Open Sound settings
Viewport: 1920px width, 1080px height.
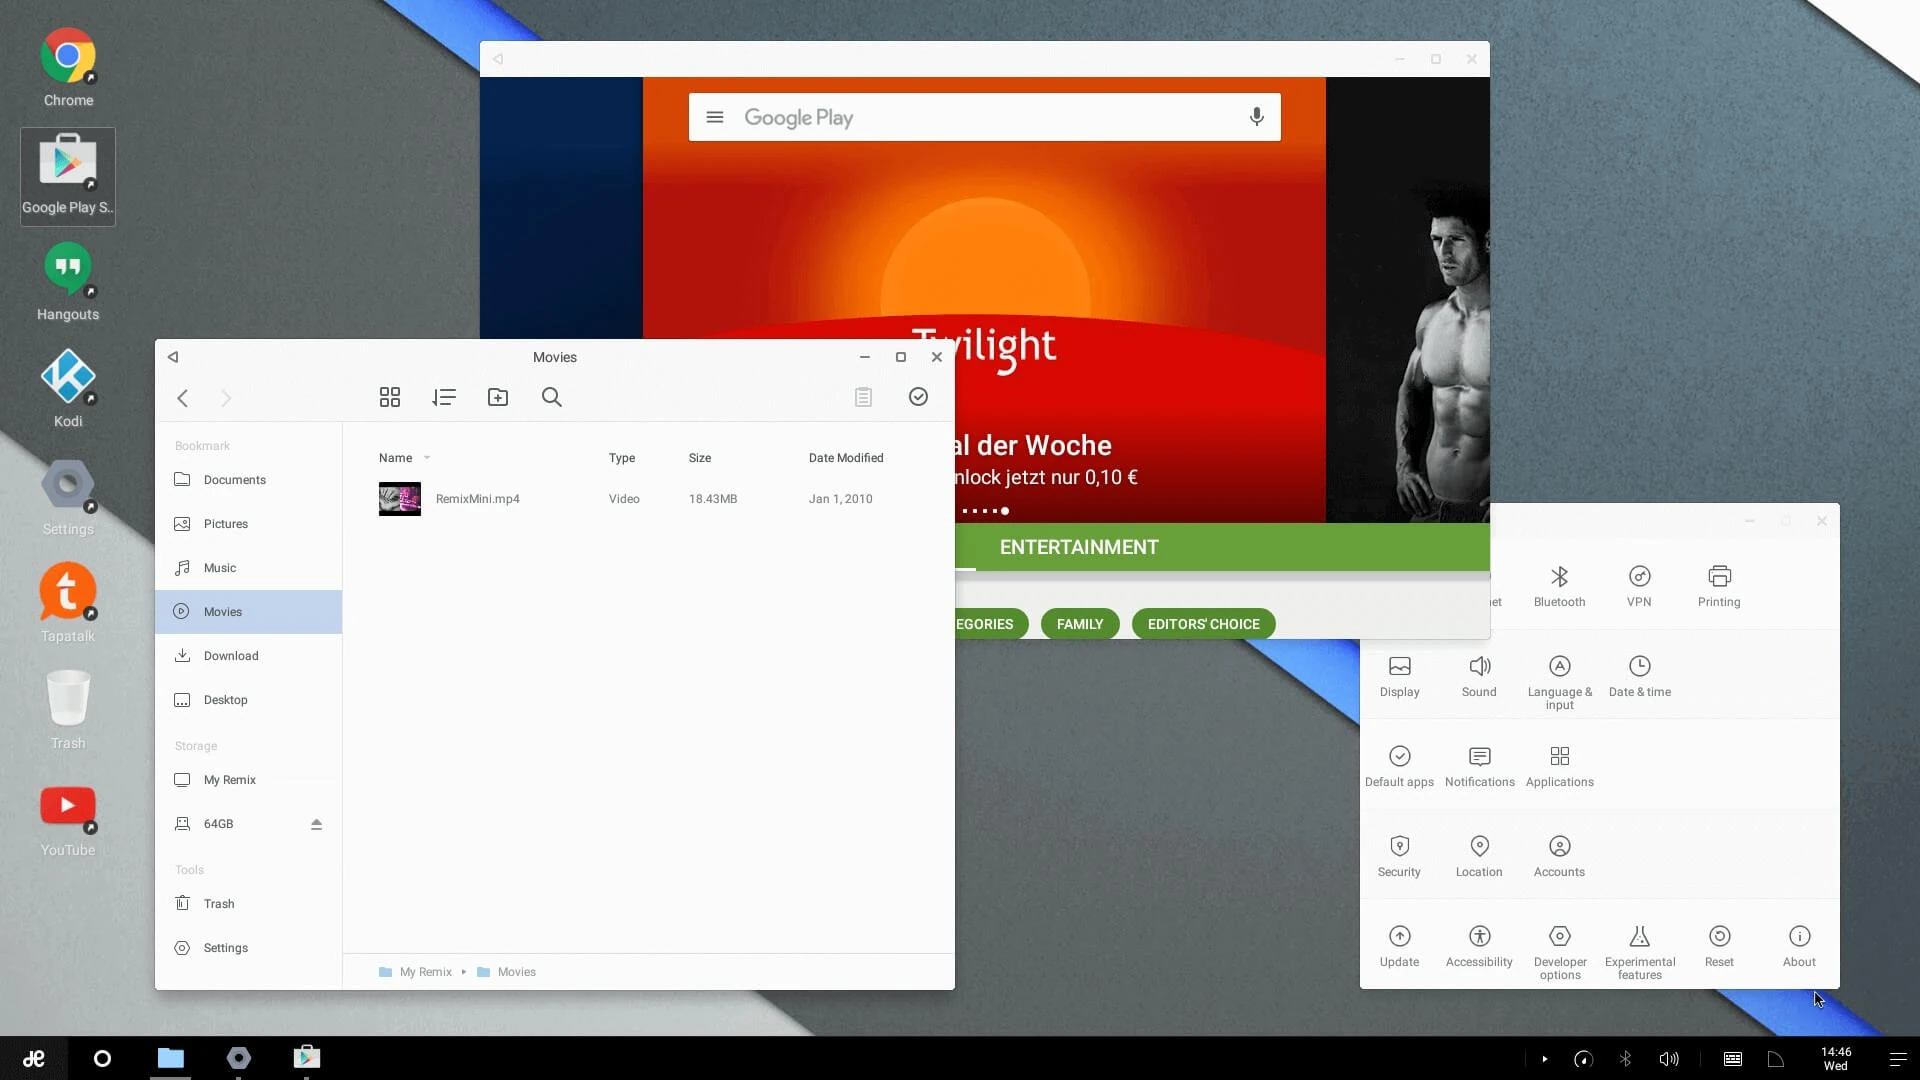click(x=1479, y=677)
